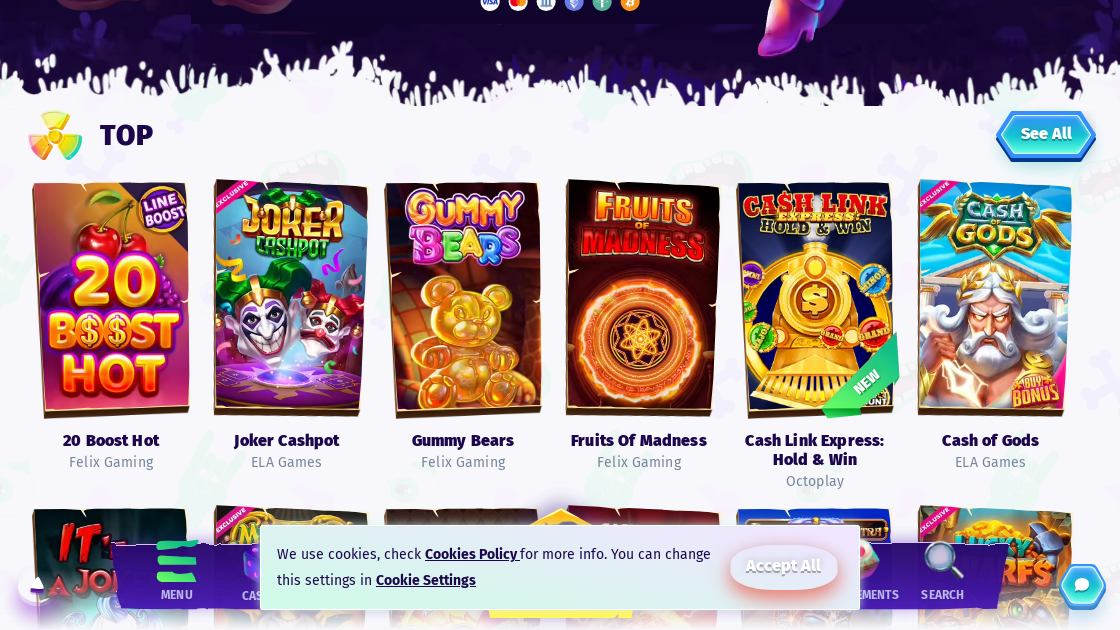Open the Gummy Bears game thumbnail

point(463,299)
